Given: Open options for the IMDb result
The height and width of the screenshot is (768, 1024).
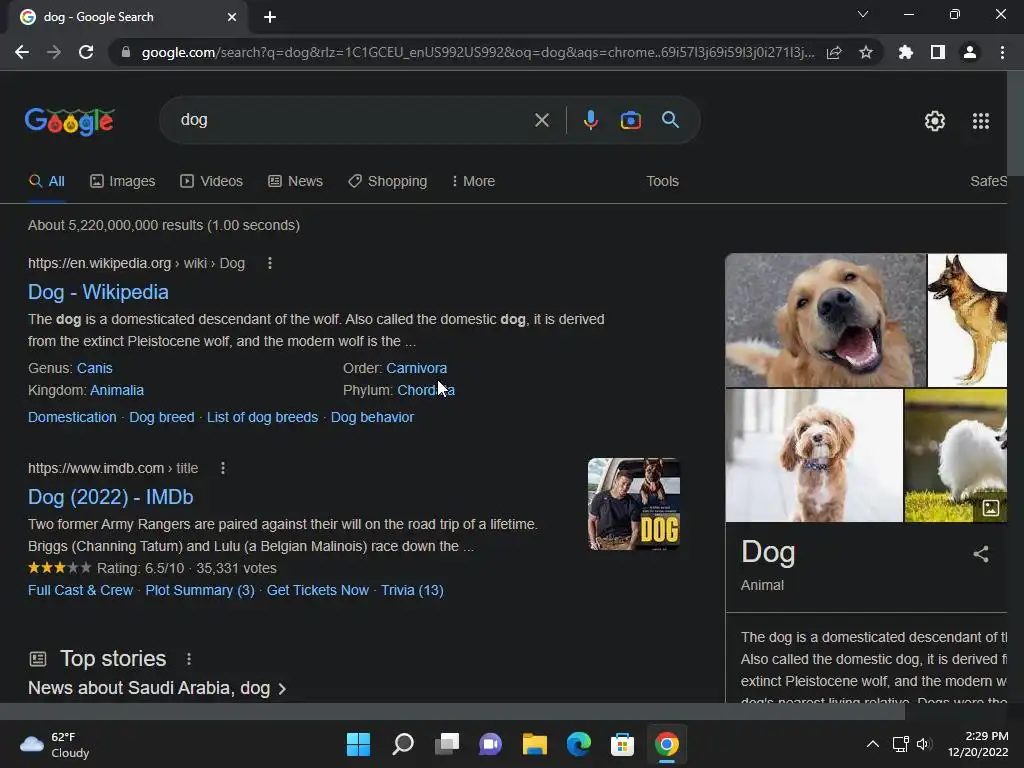Looking at the screenshot, I should click(x=223, y=468).
